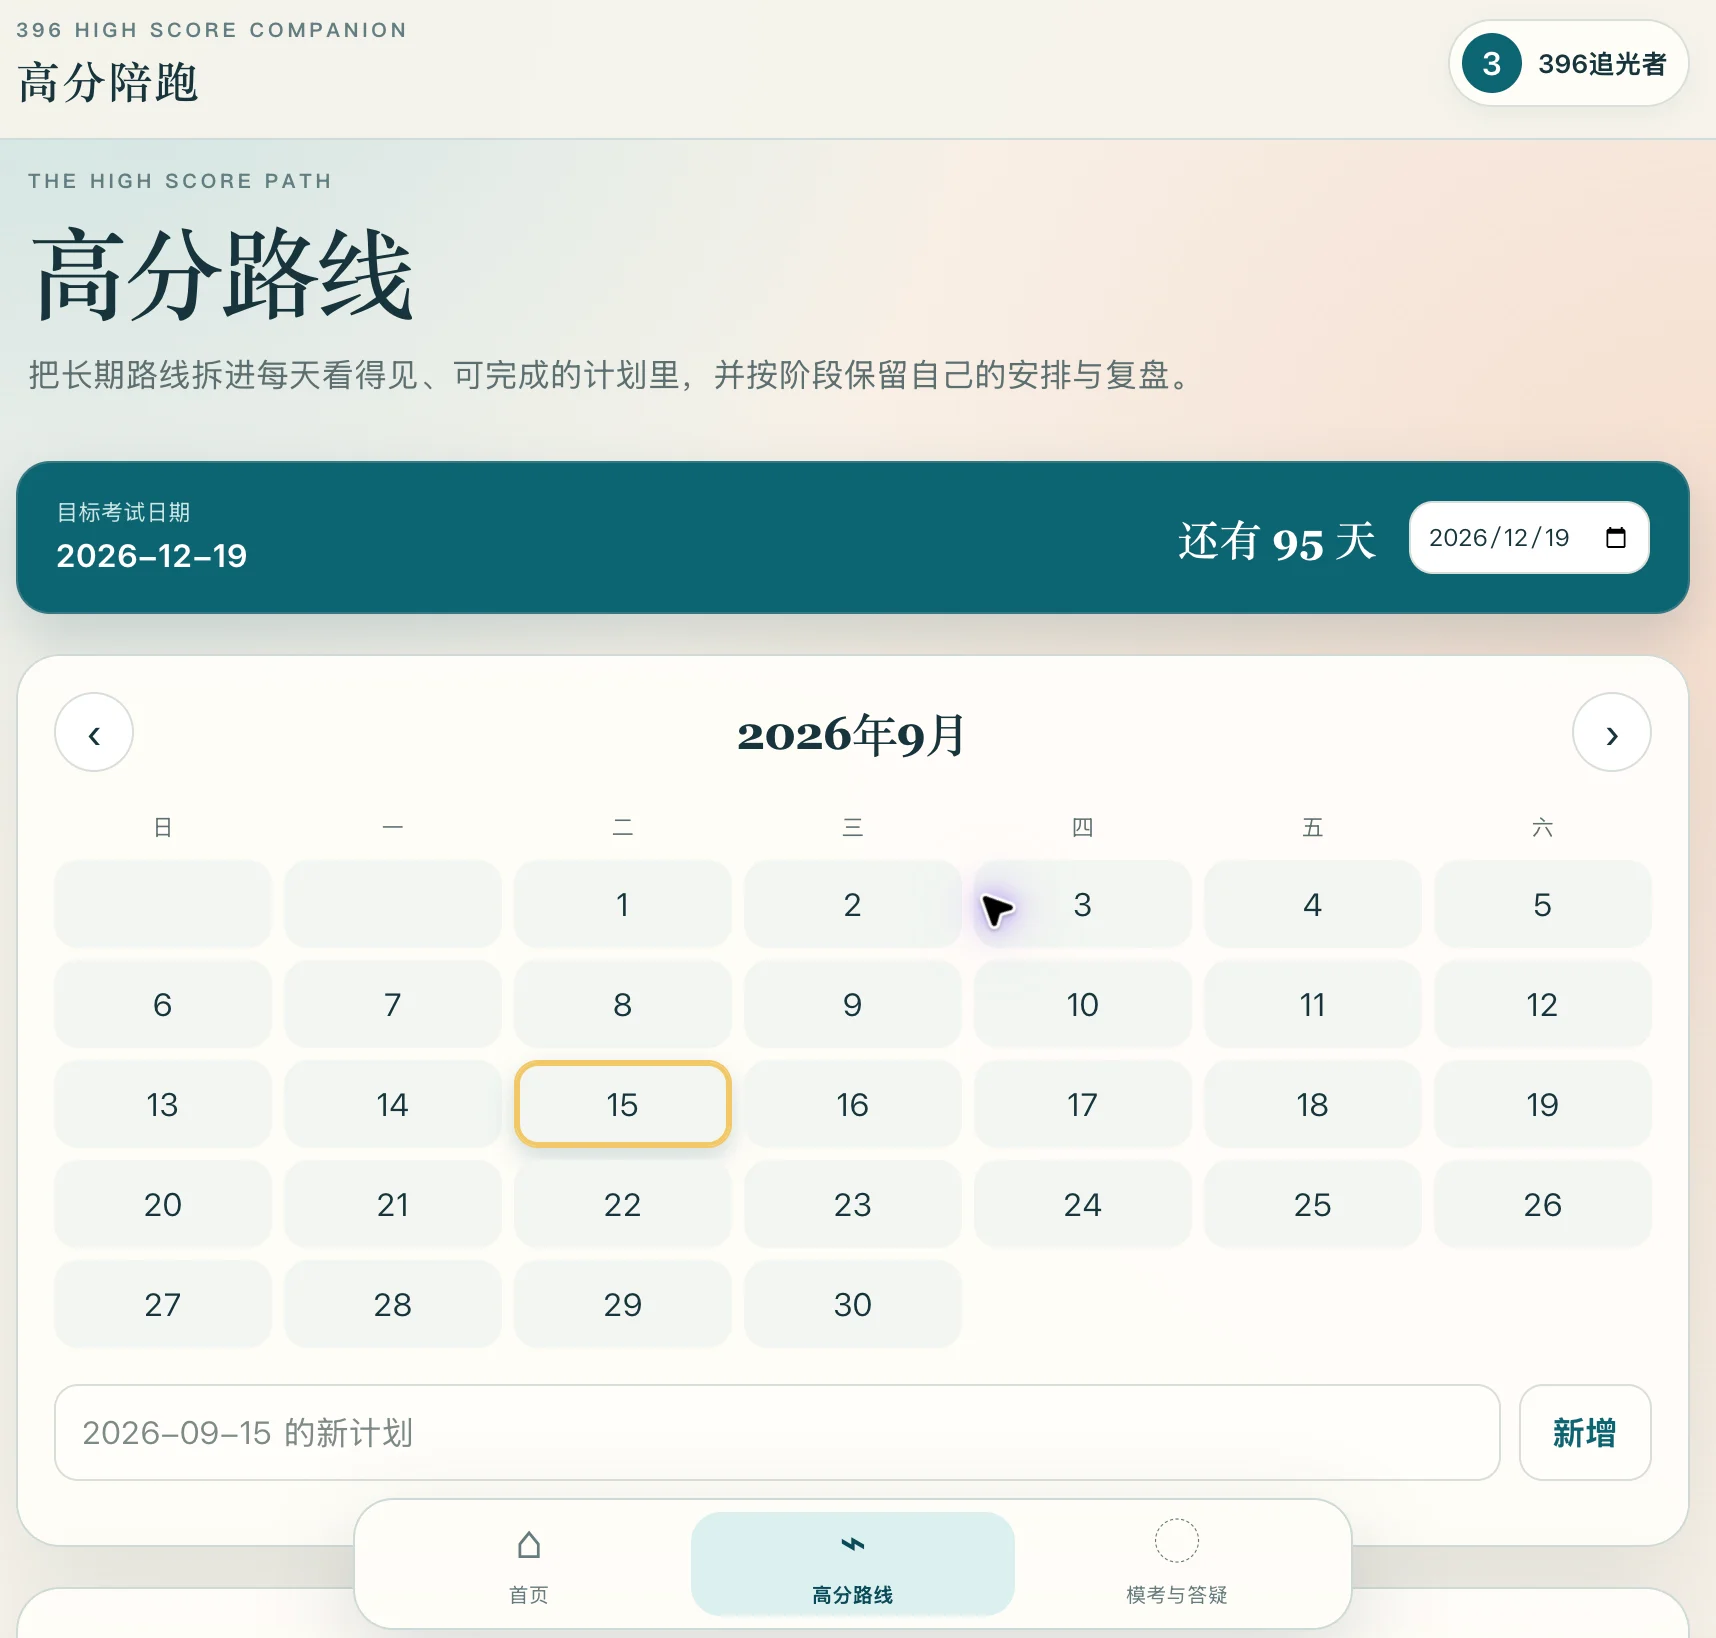
Task: Go to next month with right chevron
Action: (1611, 732)
